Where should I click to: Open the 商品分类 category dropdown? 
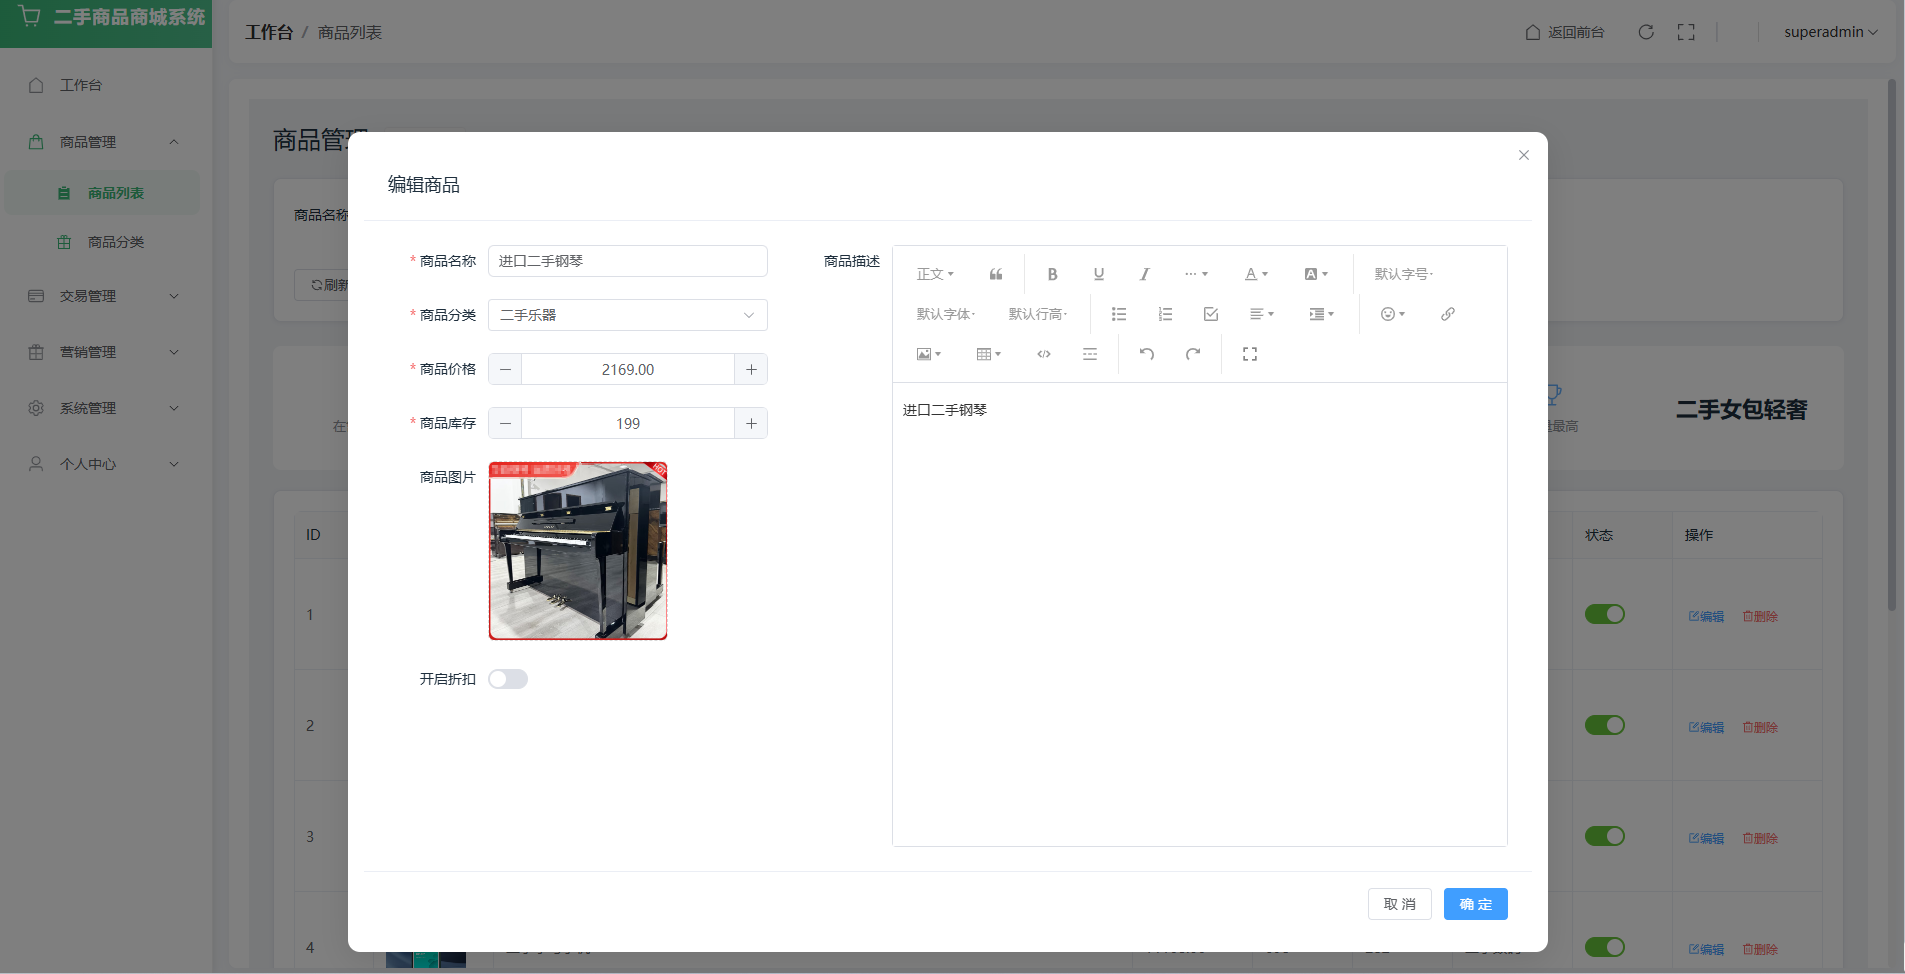coord(627,315)
